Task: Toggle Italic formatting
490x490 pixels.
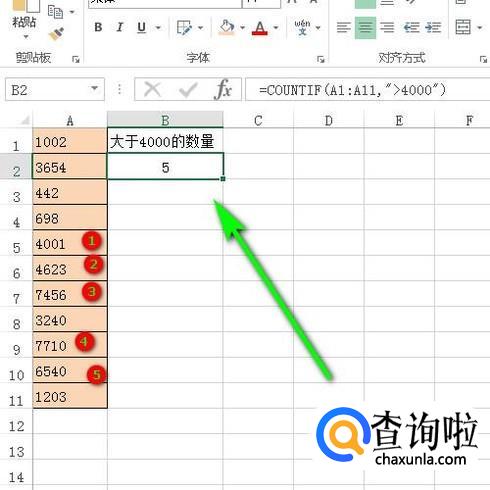Action: point(120,27)
